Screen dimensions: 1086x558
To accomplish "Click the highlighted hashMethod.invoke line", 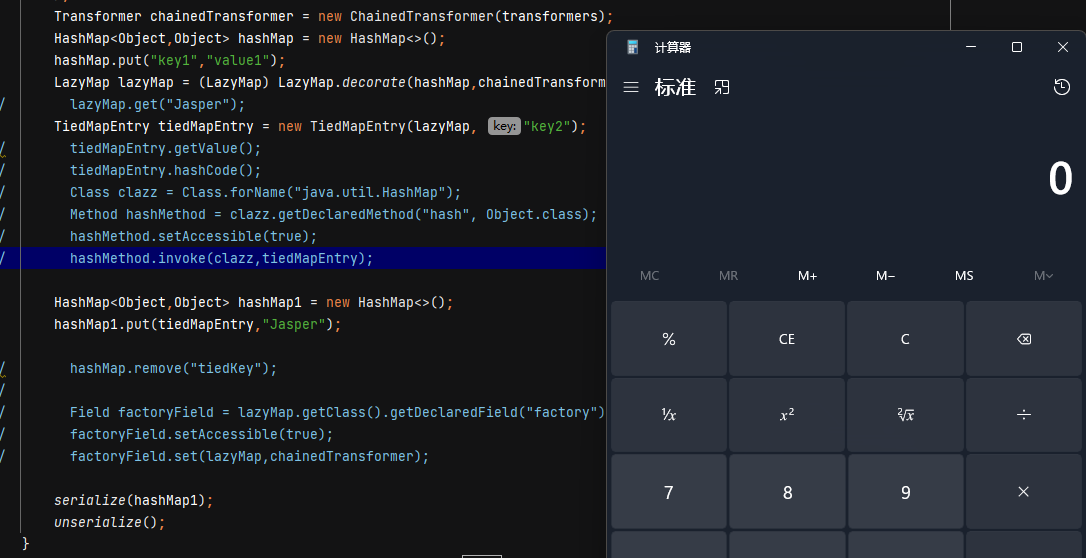I will click(x=222, y=258).
